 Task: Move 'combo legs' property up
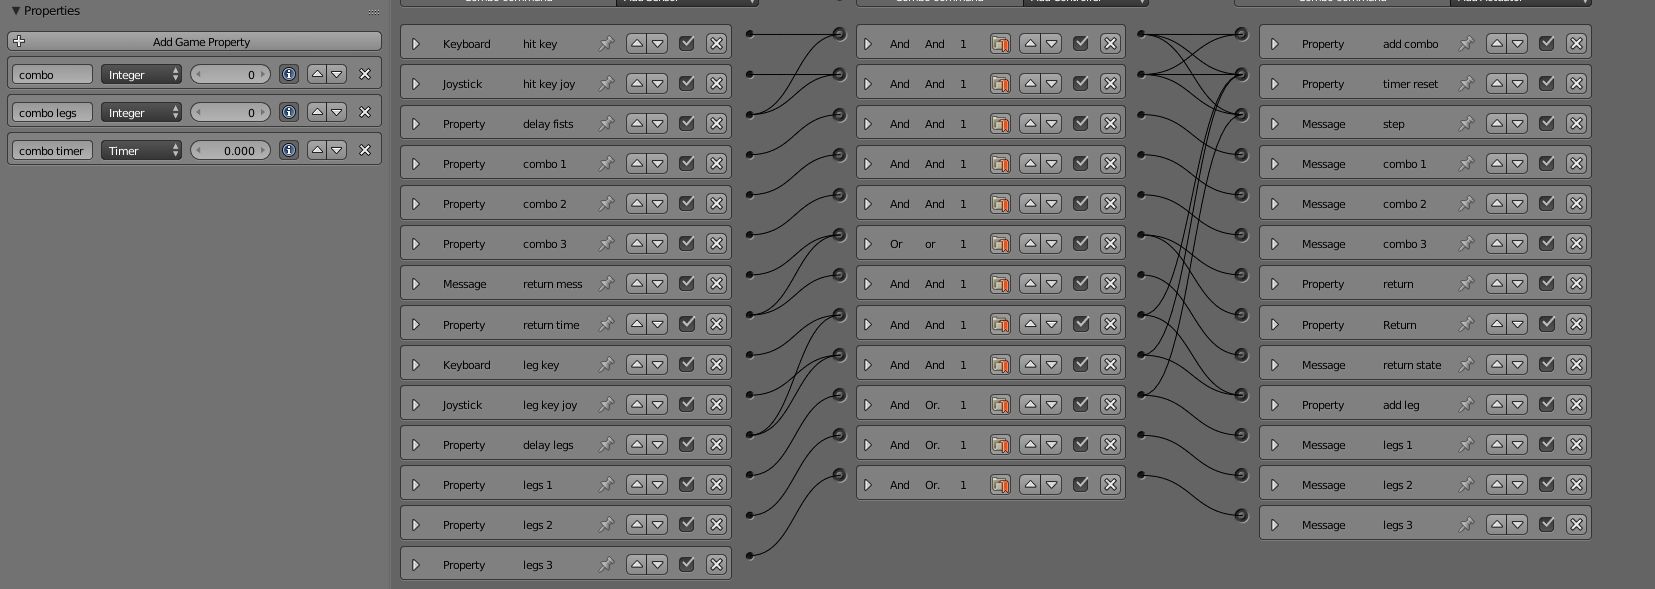(317, 112)
